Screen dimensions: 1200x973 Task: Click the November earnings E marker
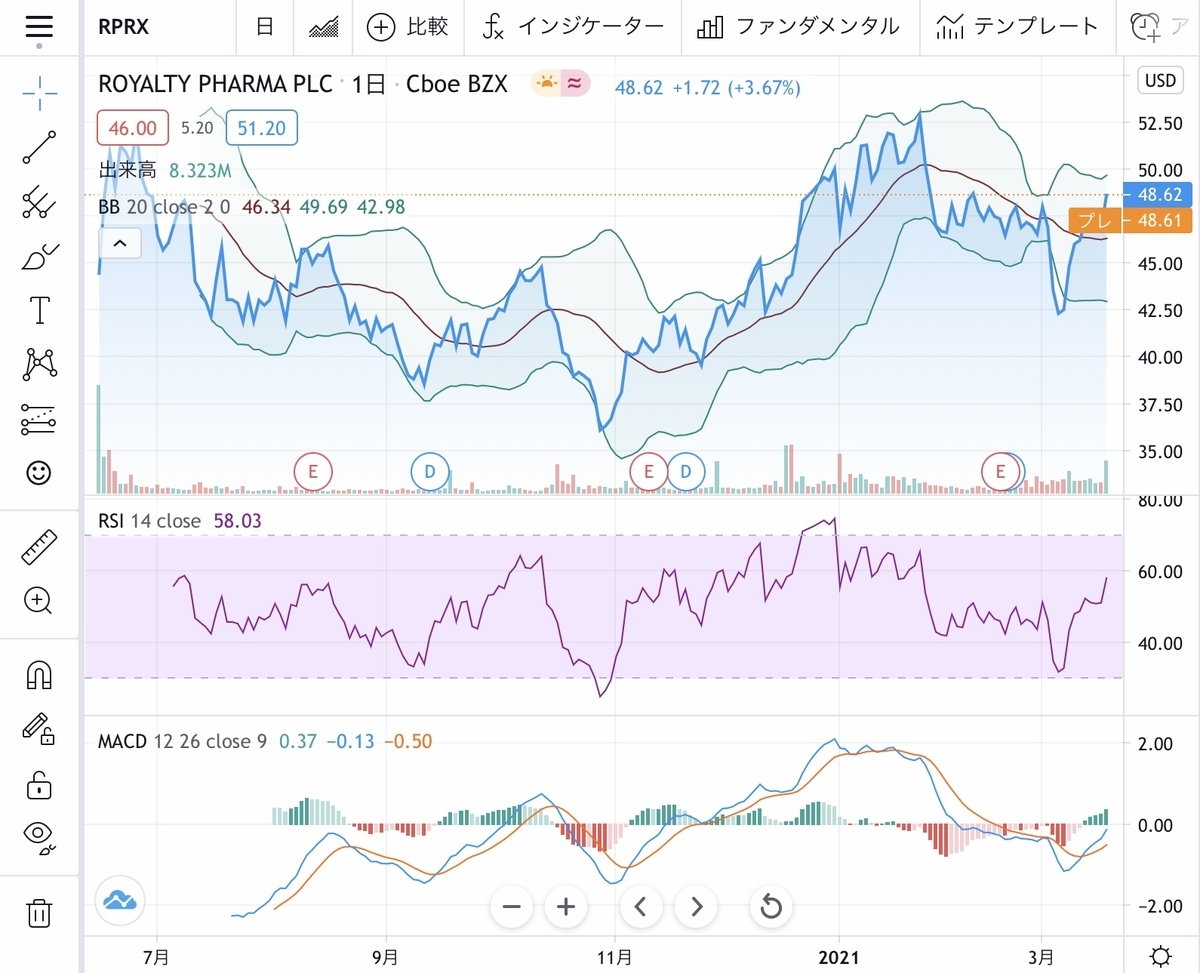(648, 471)
